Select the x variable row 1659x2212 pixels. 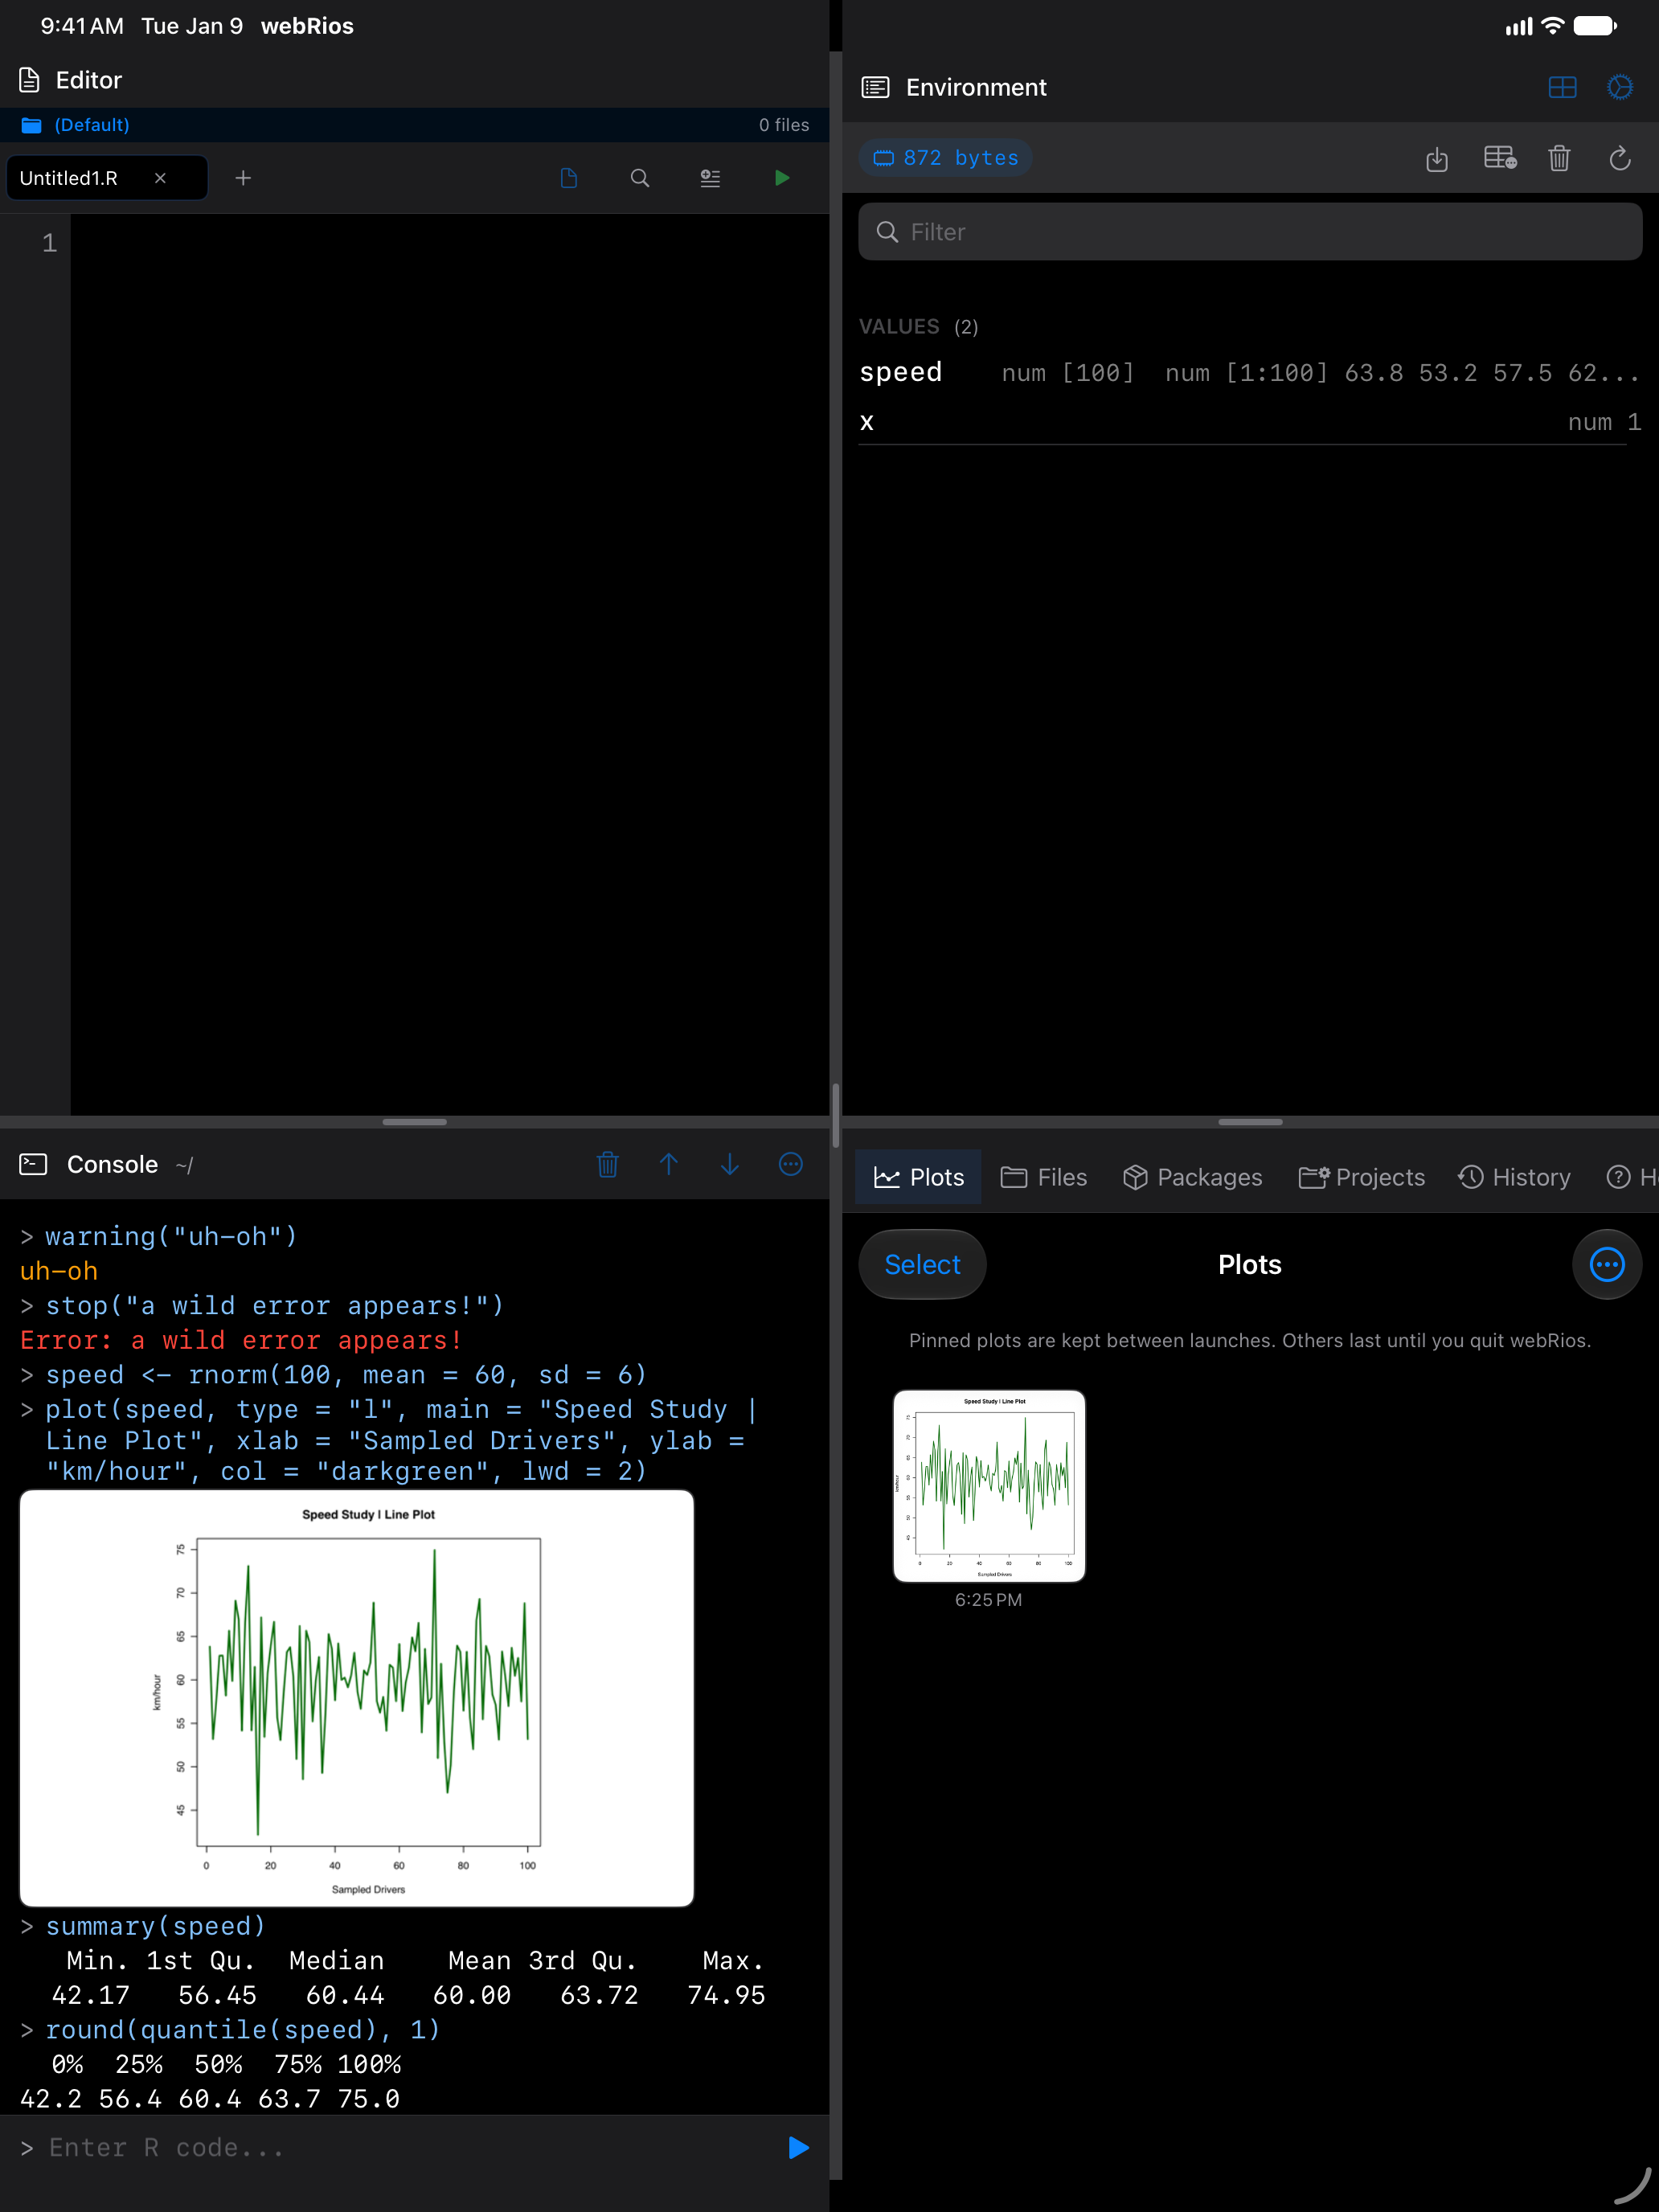[x=1250, y=422]
